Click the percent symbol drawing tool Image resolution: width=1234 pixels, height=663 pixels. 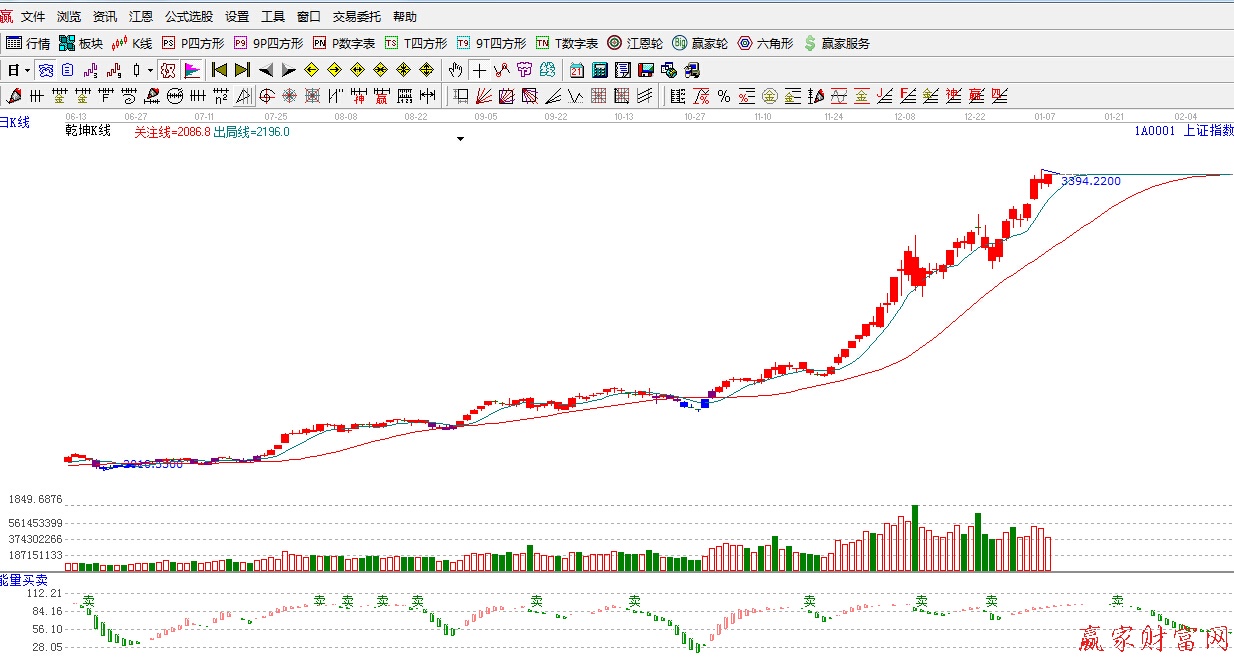tap(724, 96)
